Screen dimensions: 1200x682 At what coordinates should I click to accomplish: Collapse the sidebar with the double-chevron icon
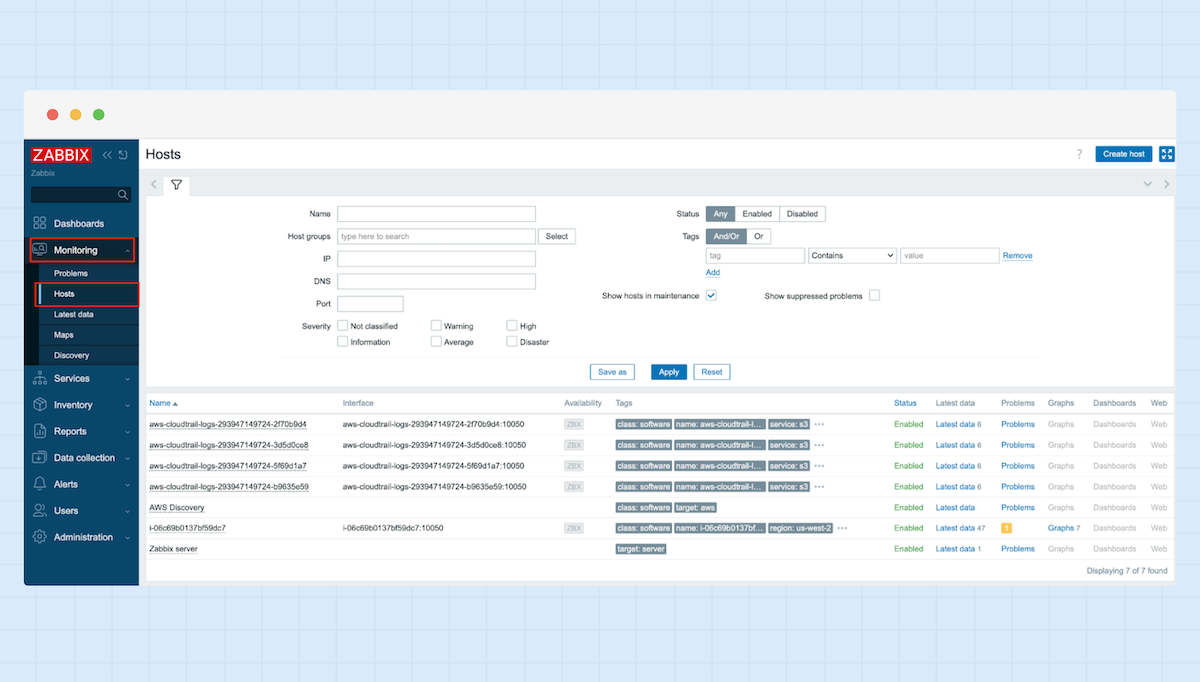coord(106,155)
